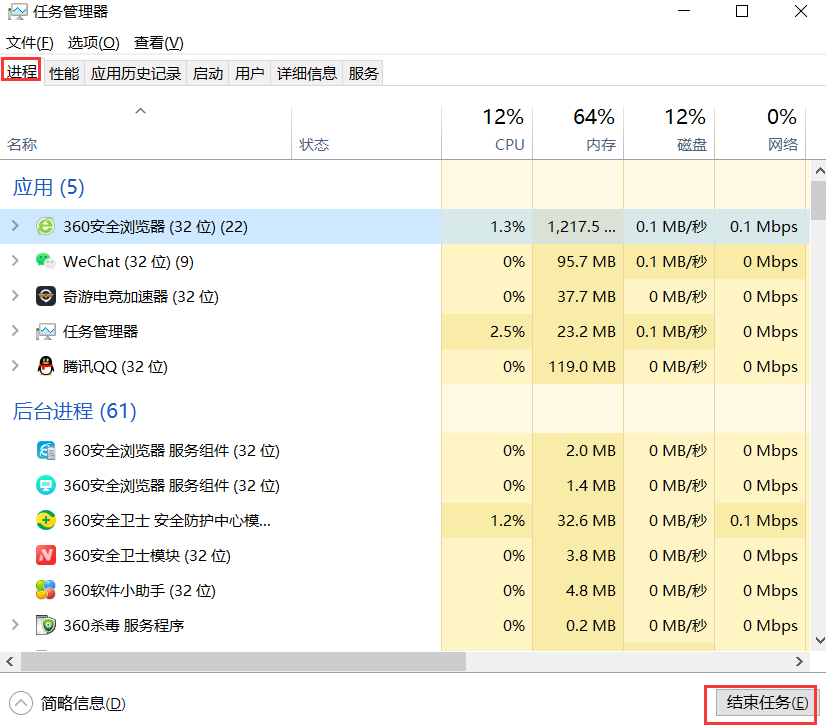Image resolution: width=826 pixels, height=727 pixels.
Task: Switch to the 启动 tab
Action: (208, 73)
